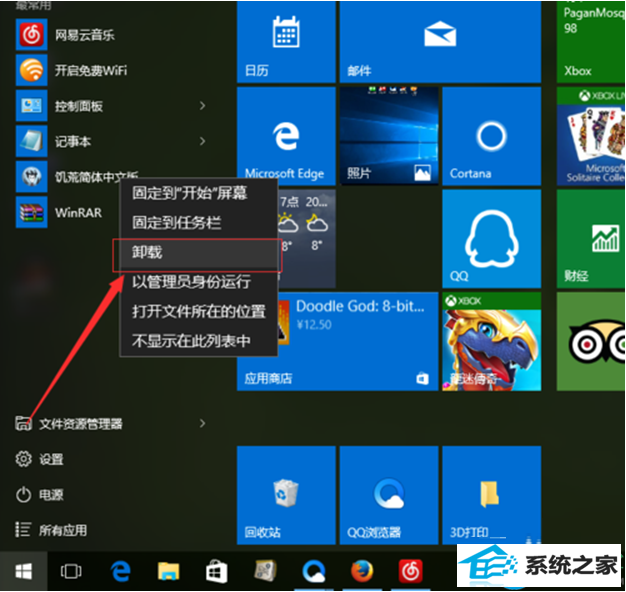
Task: Open the Cortana tile
Action: [492, 136]
